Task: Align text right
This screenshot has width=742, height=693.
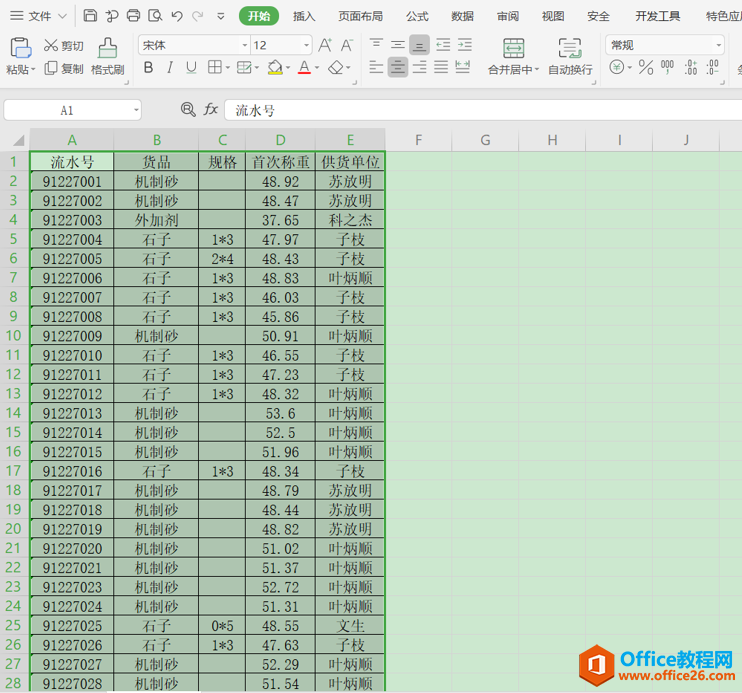Action: click(x=419, y=67)
